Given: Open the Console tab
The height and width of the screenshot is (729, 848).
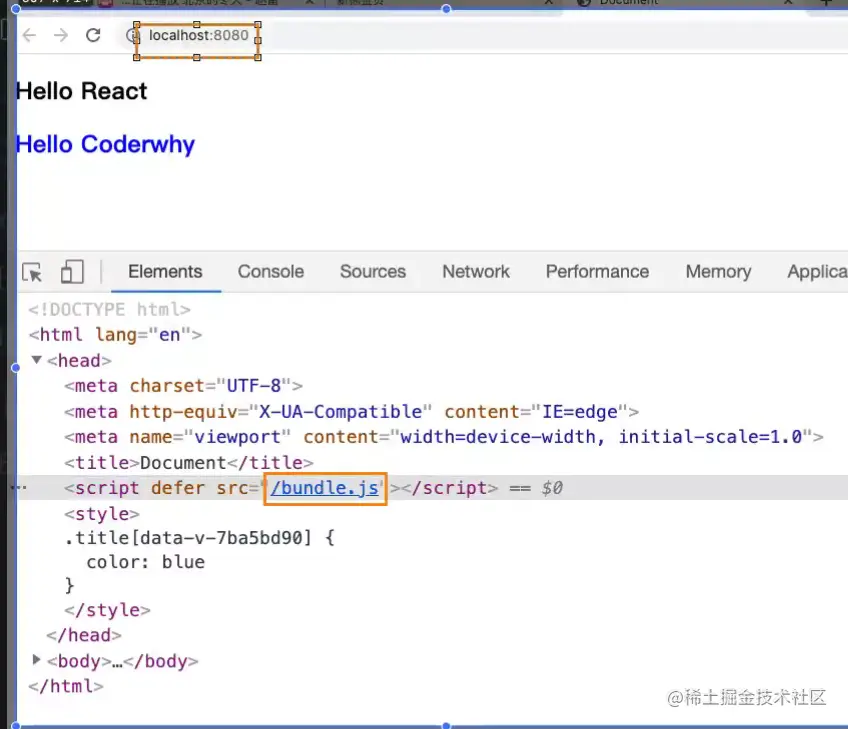Looking at the screenshot, I should pyautogui.click(x=270, y=271).
